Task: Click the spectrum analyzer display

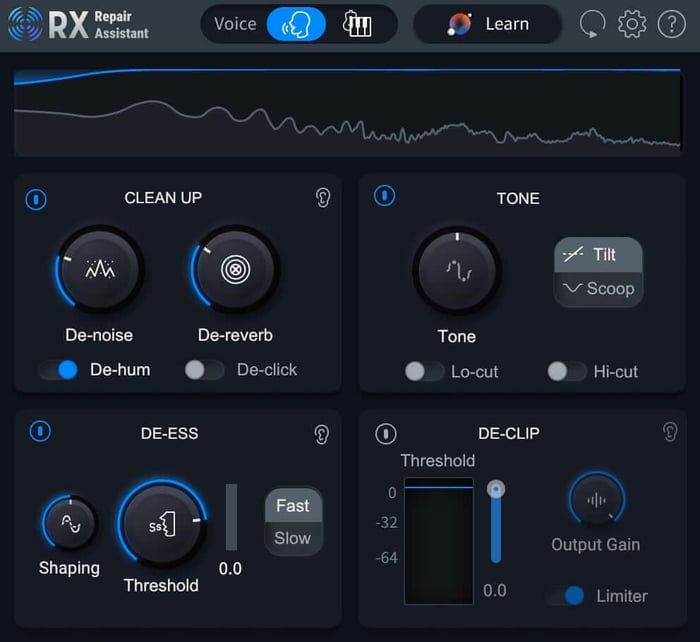Action: point(347,112)
